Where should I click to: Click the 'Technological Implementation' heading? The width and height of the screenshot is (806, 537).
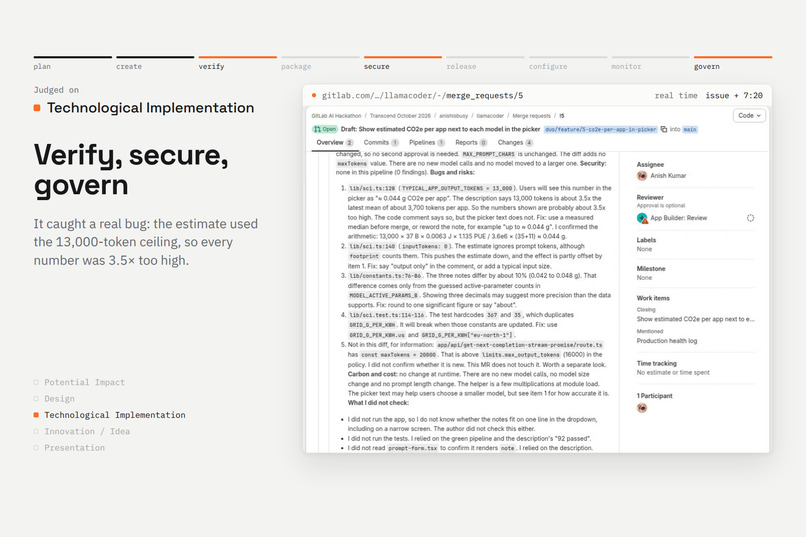[151, 108]
